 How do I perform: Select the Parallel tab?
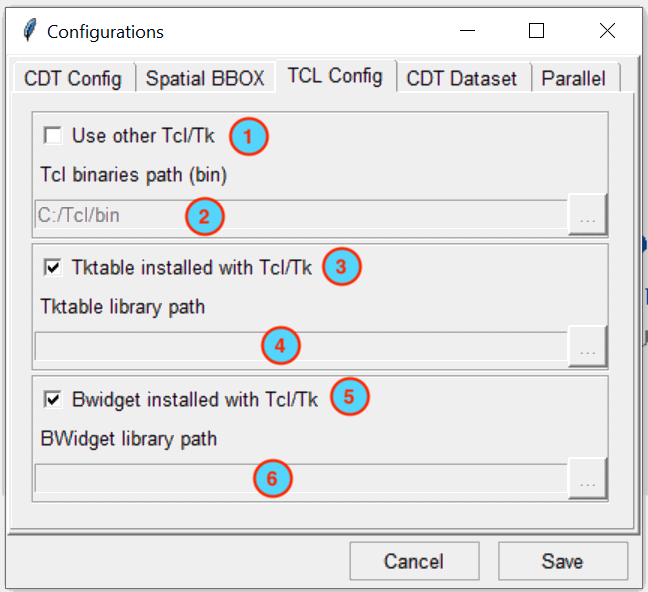pos(574,78)
